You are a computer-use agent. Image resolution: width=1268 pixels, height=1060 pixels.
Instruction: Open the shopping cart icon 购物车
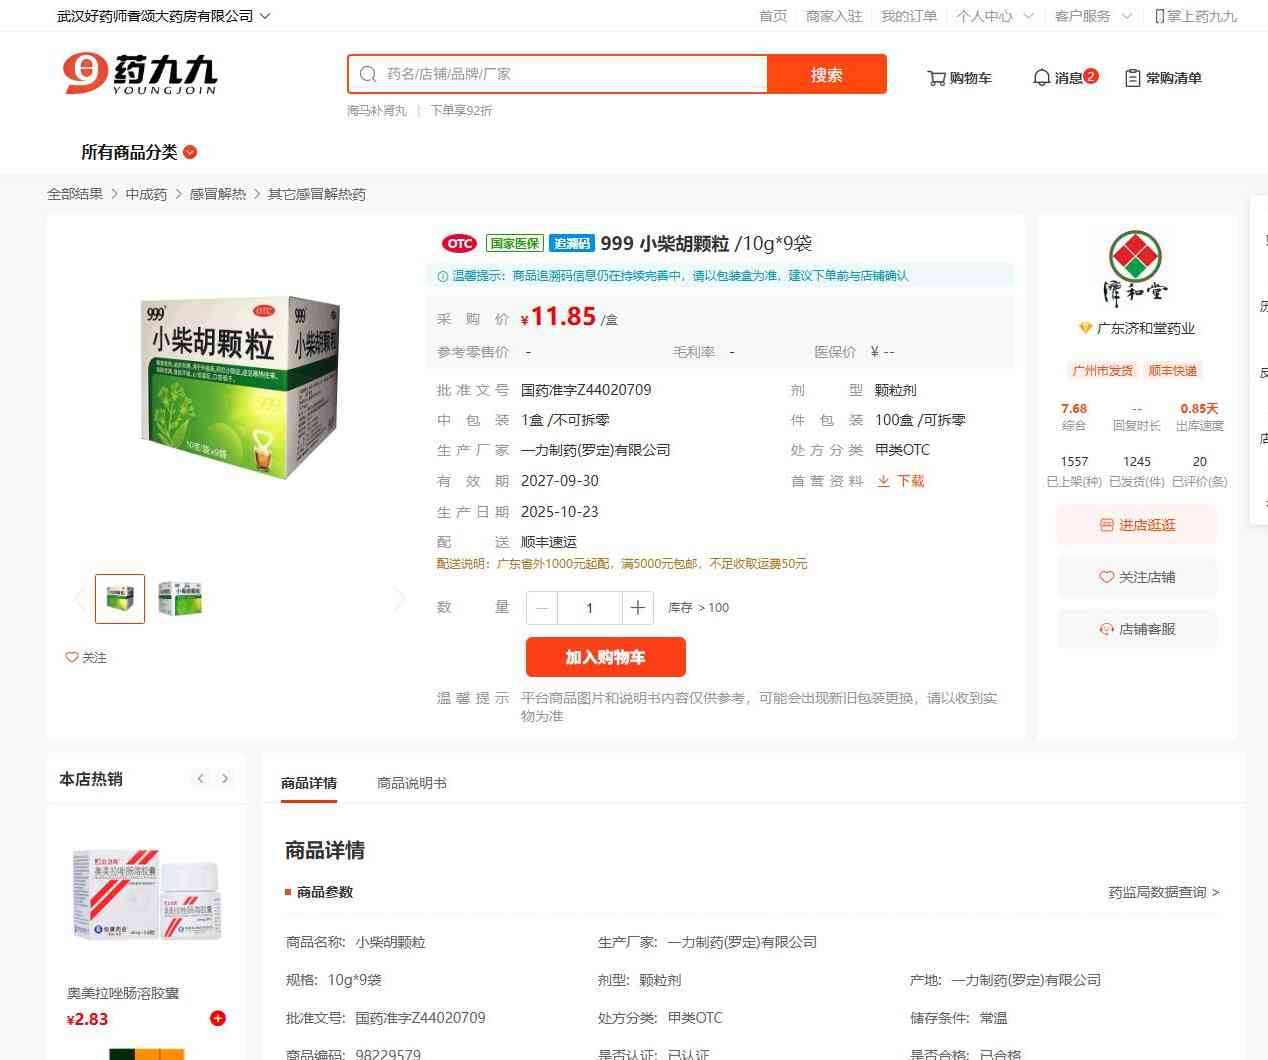(959, 78)
